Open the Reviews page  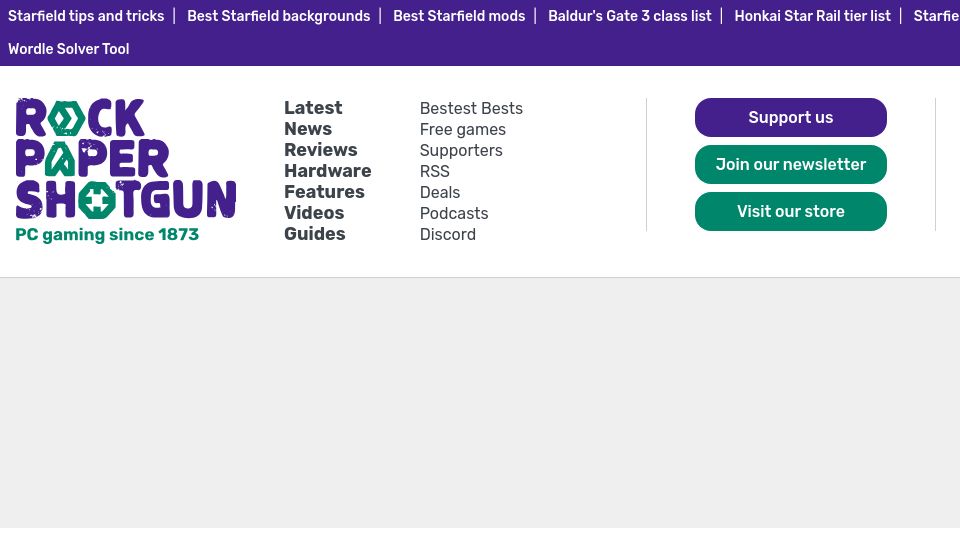321,149
